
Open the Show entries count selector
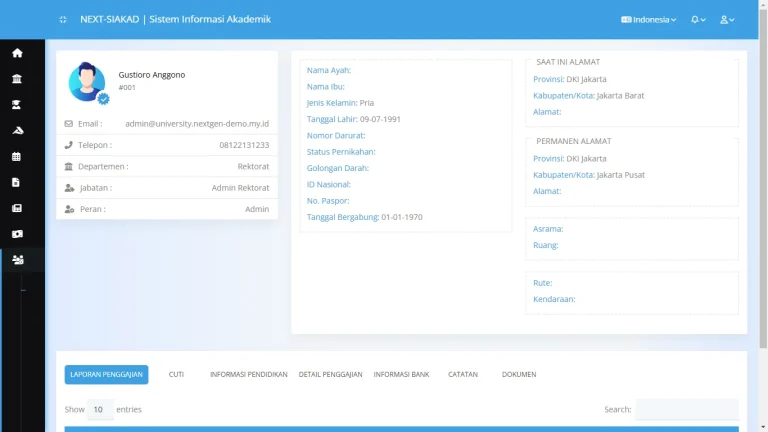[100, 409]
